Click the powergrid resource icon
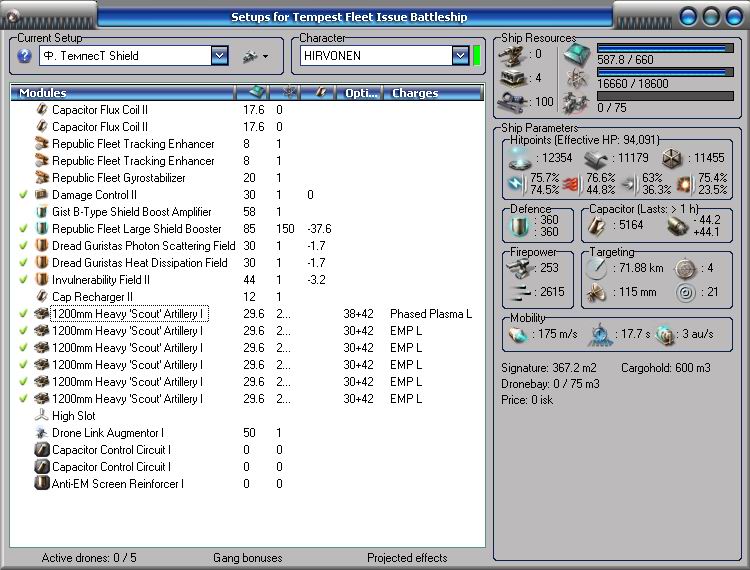The image size is (750, 570). [576, 78]
